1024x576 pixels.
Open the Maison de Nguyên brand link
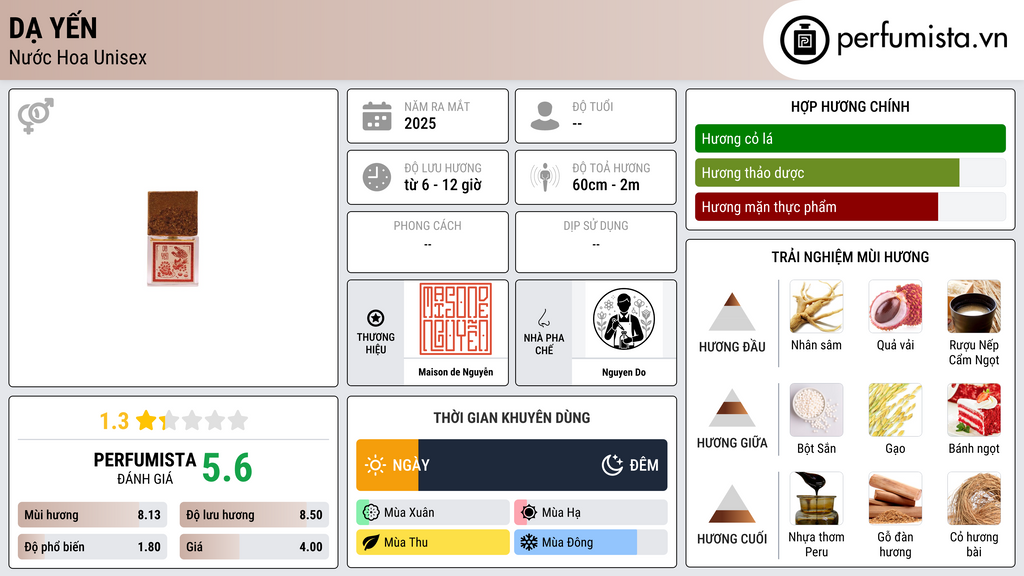coord(455,372)
